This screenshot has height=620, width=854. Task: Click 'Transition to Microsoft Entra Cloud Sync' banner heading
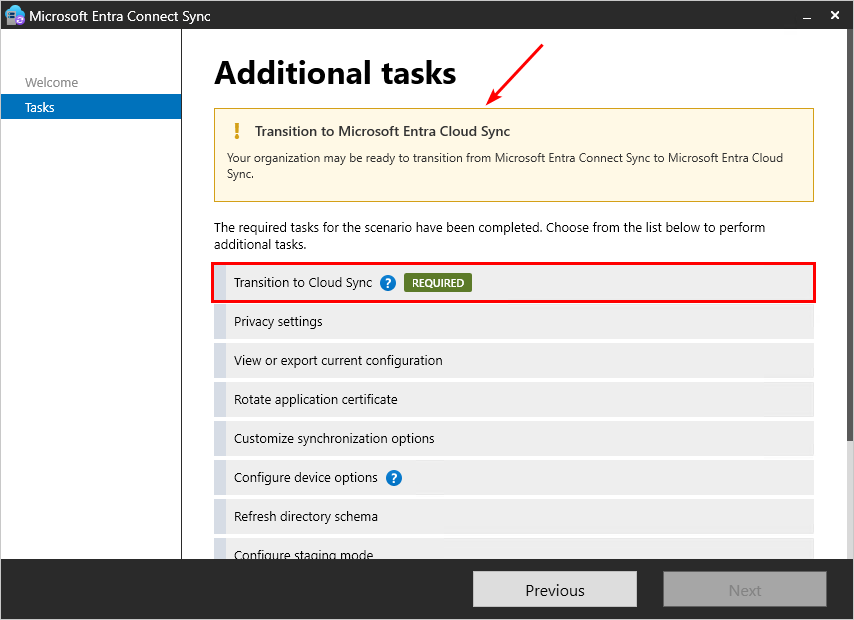click(x=382, y=131)
